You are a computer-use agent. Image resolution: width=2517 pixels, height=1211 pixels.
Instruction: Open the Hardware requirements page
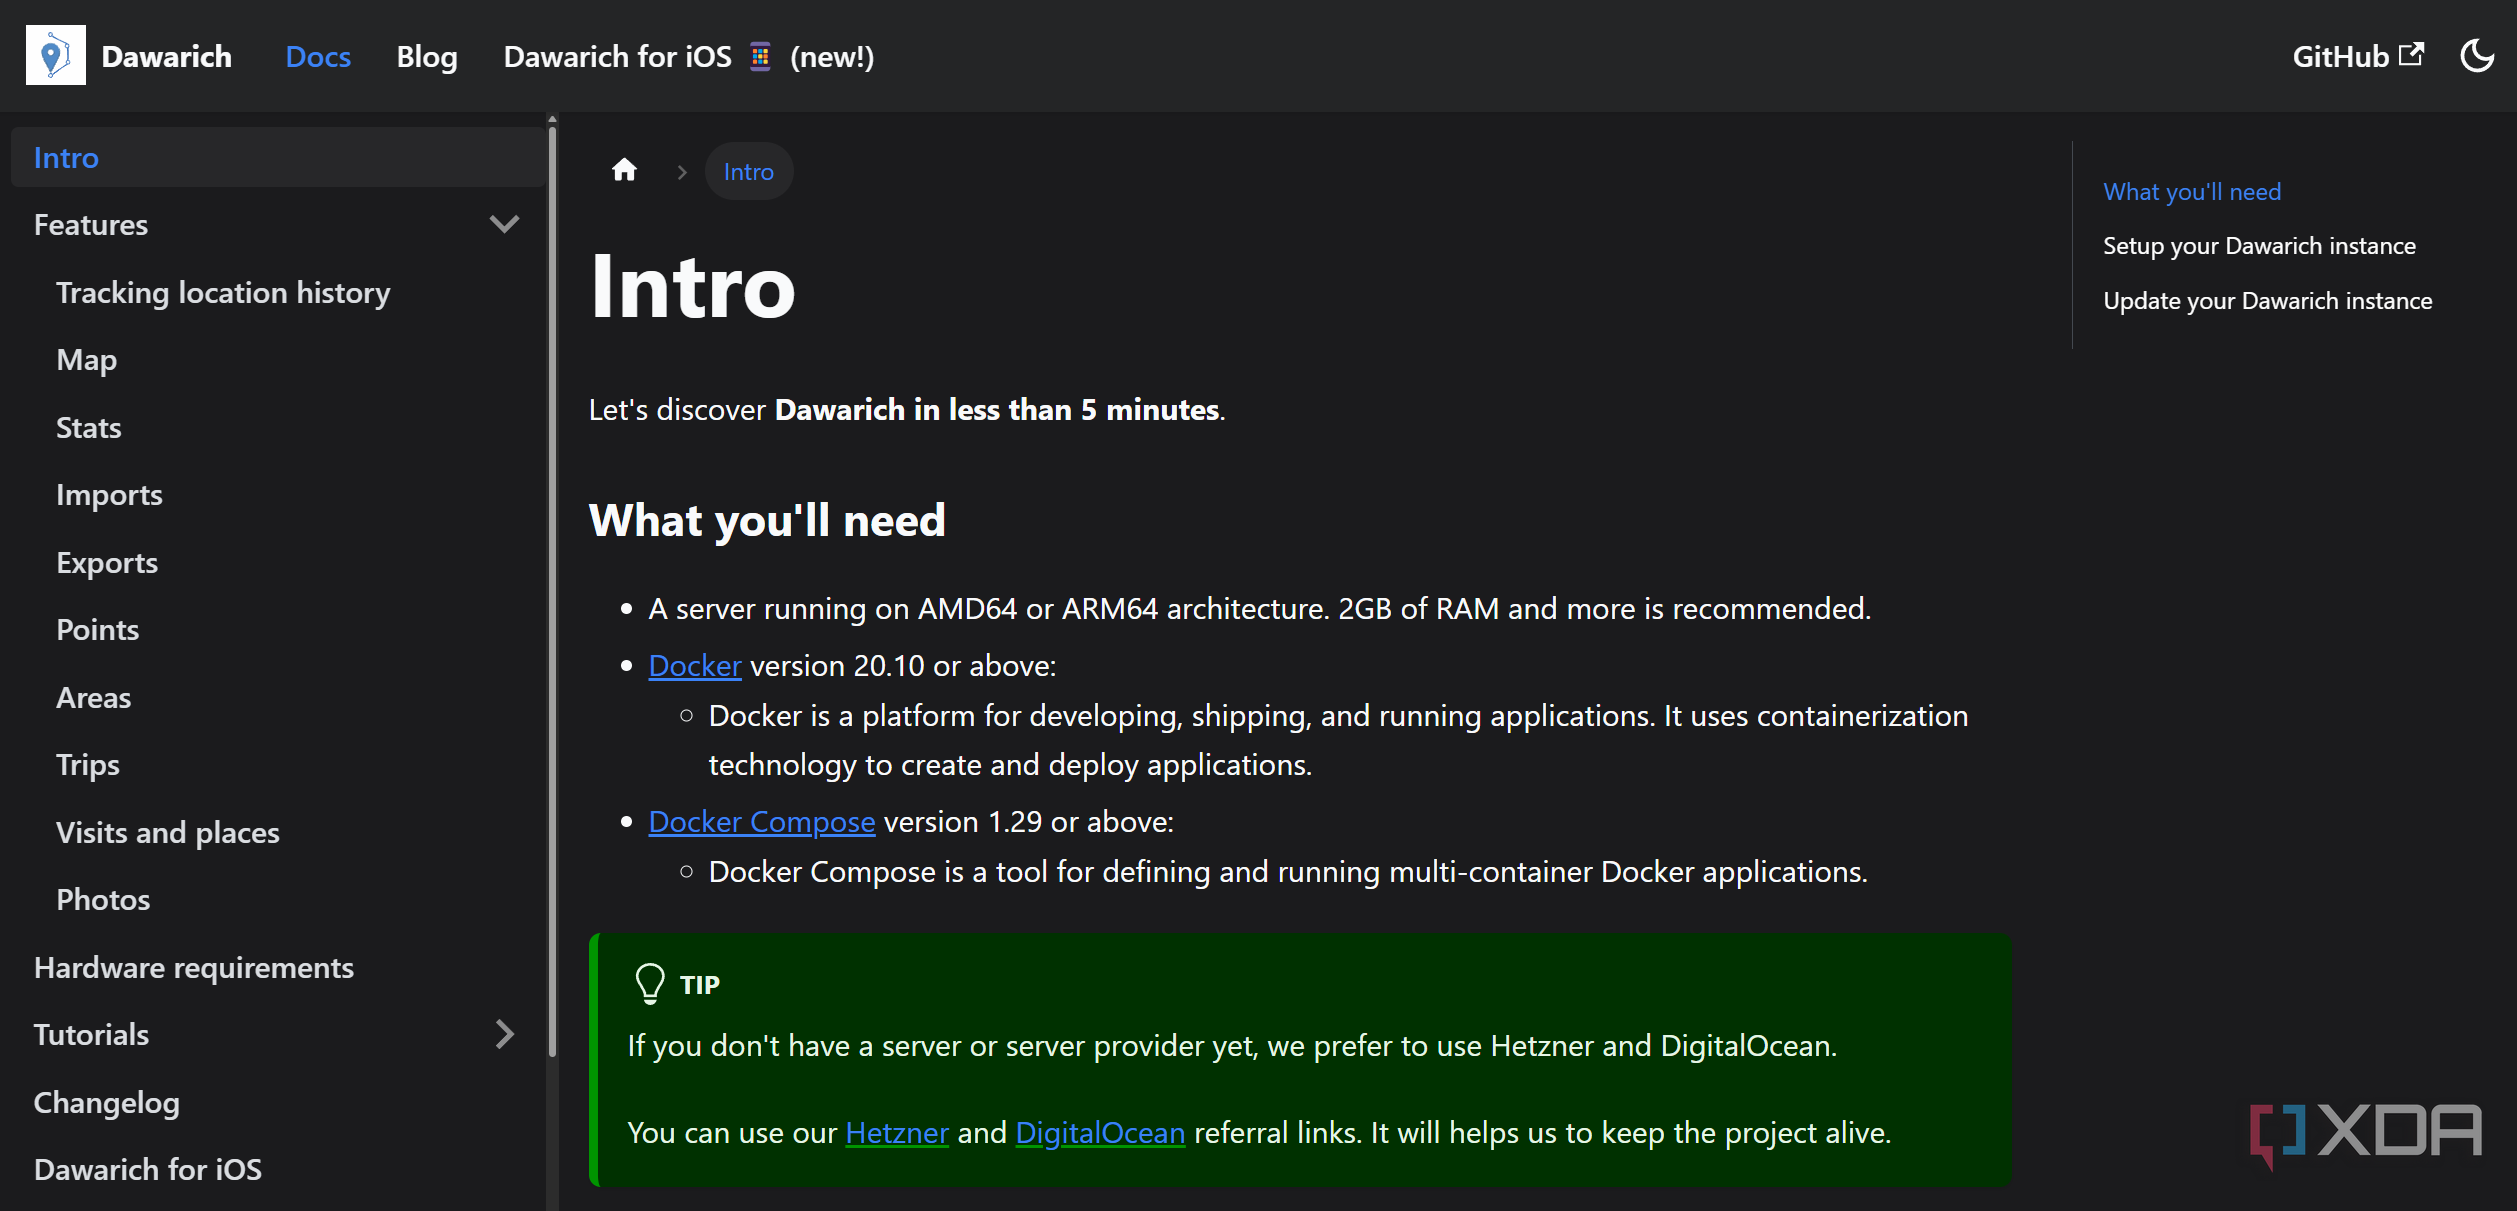point(194,968)
